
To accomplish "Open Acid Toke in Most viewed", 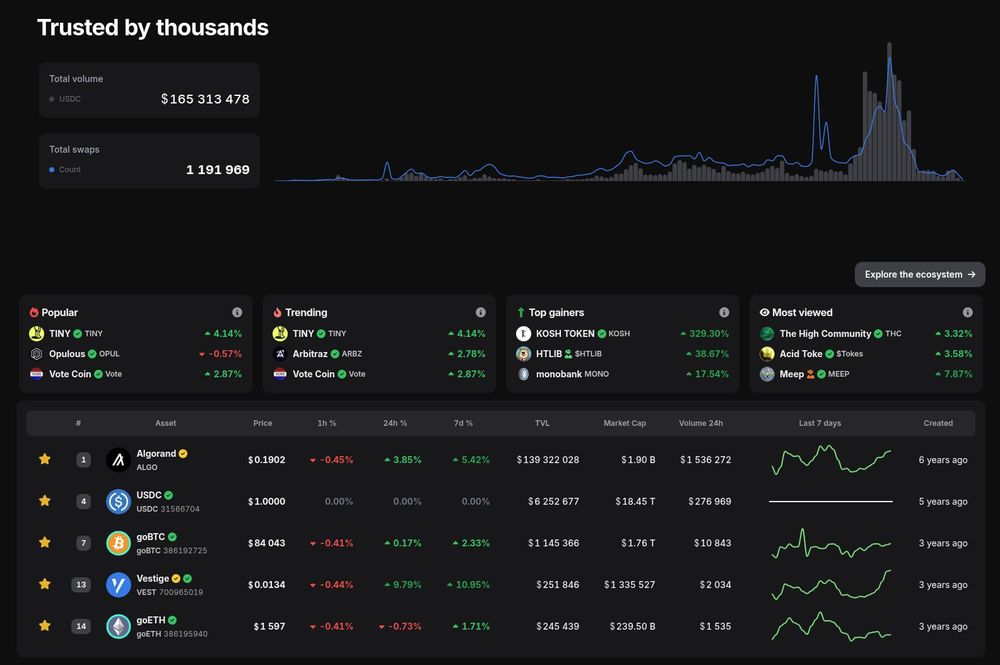I will 866,354.
